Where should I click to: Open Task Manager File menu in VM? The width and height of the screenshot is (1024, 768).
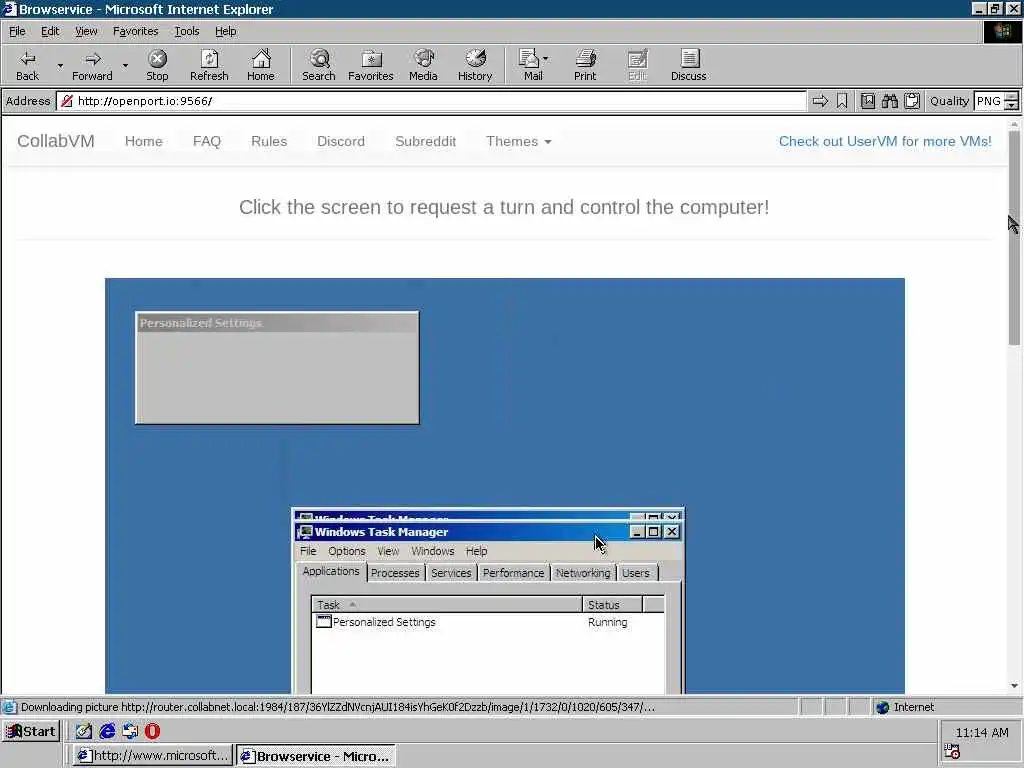coord(308,551)
